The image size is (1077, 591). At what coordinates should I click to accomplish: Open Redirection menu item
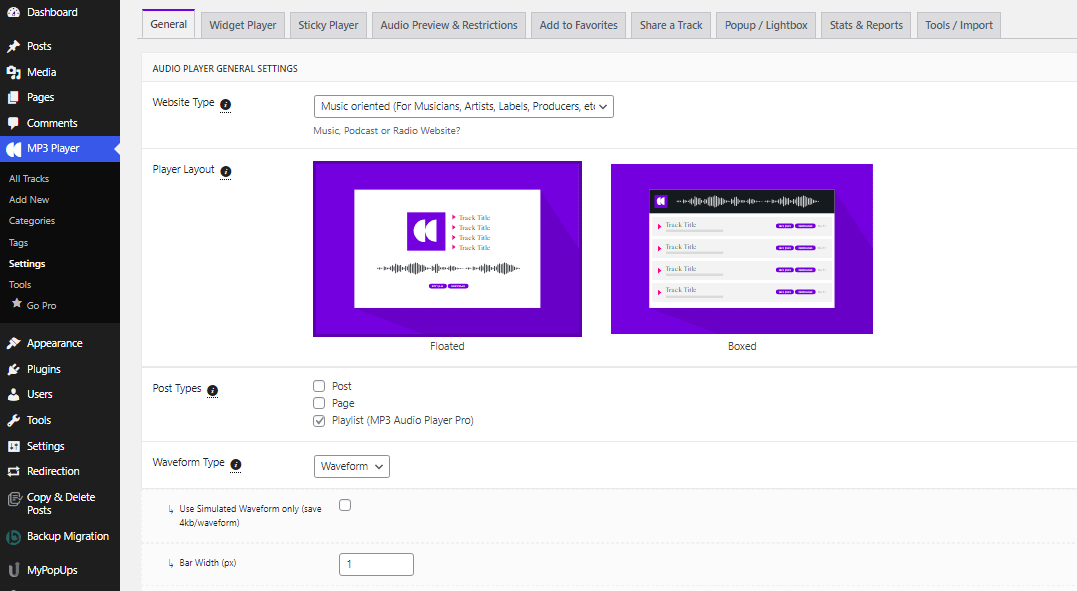60,471
